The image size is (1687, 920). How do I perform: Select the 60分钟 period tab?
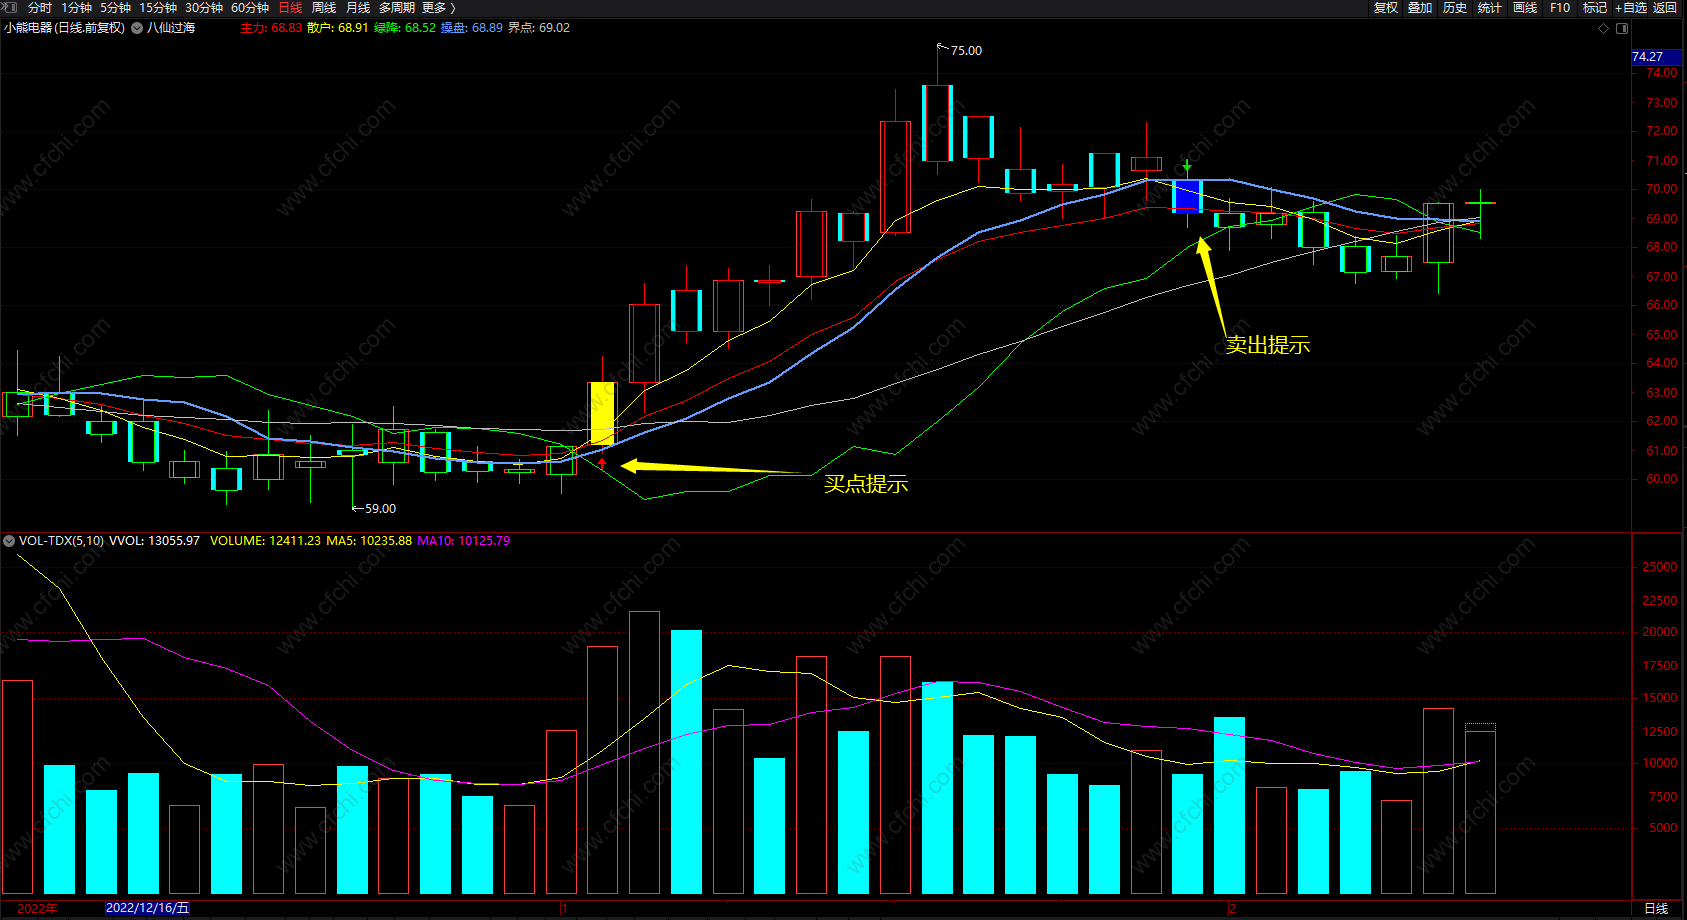pyautogui.click(x=250, y=7)
